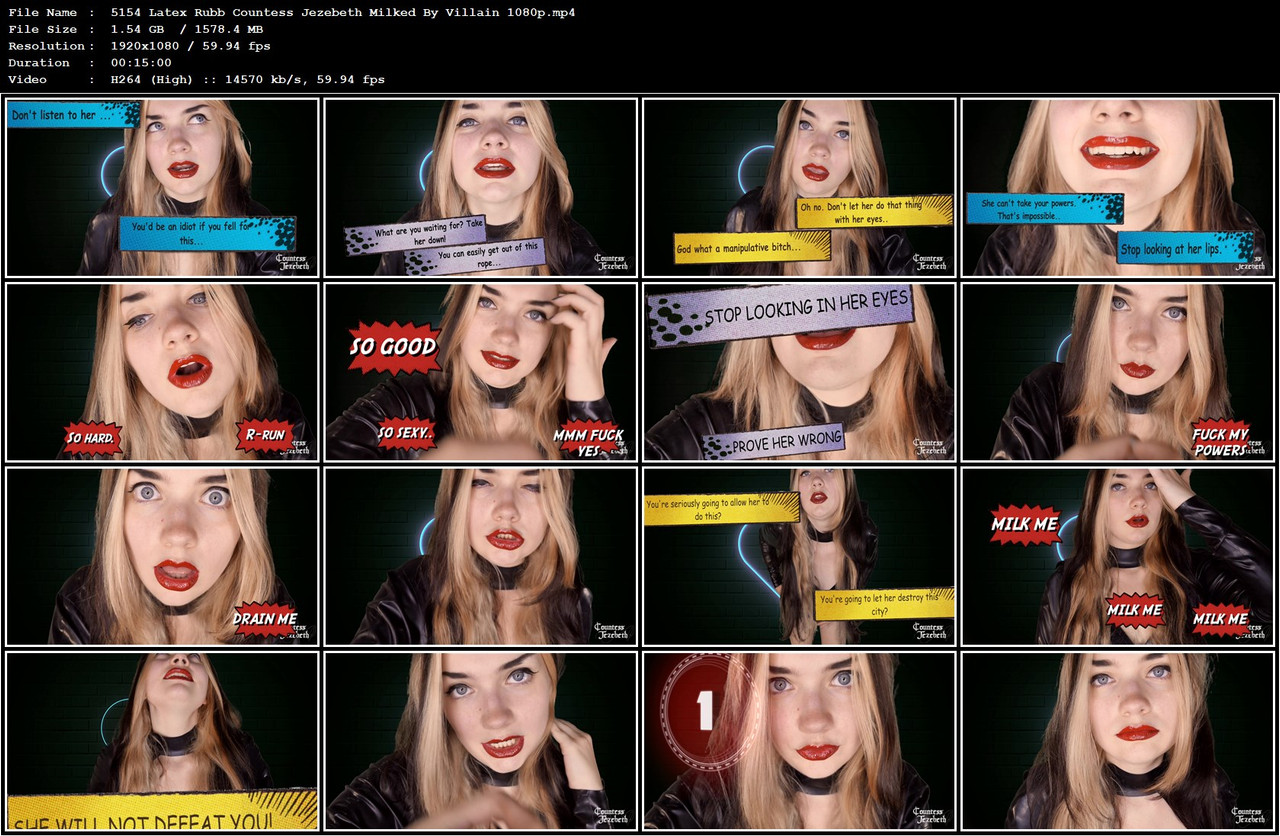Open the thumbnail with the "R-RUN" burst
The width and height of the screenshot is (1280, 836).
[162, 372]
